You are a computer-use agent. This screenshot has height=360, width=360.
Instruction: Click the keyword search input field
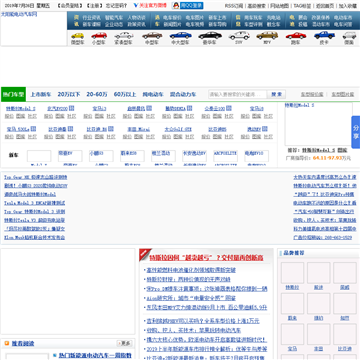[238, 94]
